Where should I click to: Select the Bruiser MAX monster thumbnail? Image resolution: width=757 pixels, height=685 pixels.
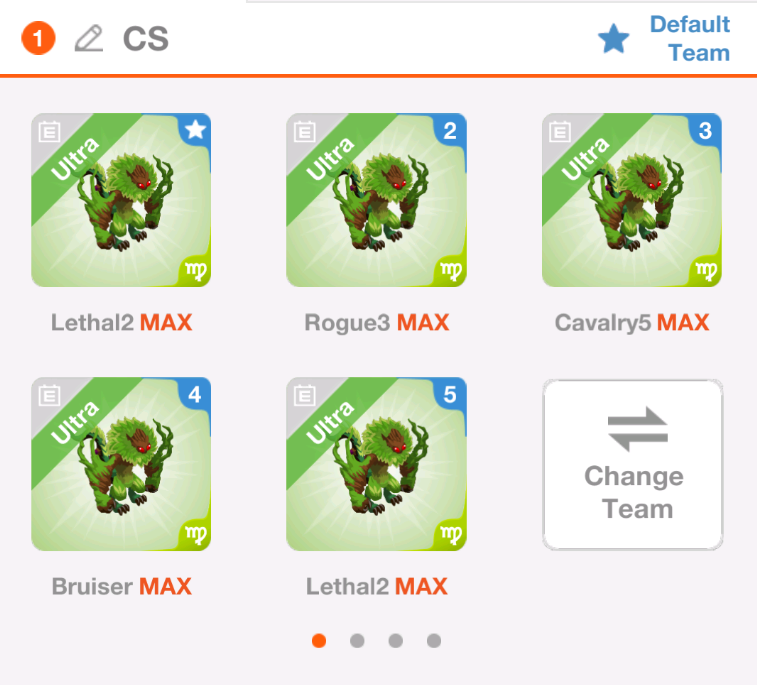[x=121, y=464]
